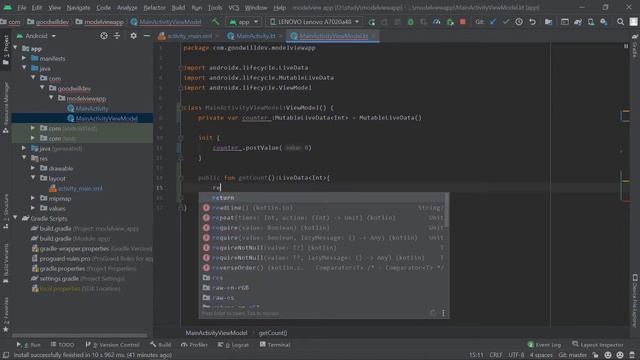The height and width of the screenshot is (360, 640).
Task: Expand the drawable folder
Action: pos(33,168)
